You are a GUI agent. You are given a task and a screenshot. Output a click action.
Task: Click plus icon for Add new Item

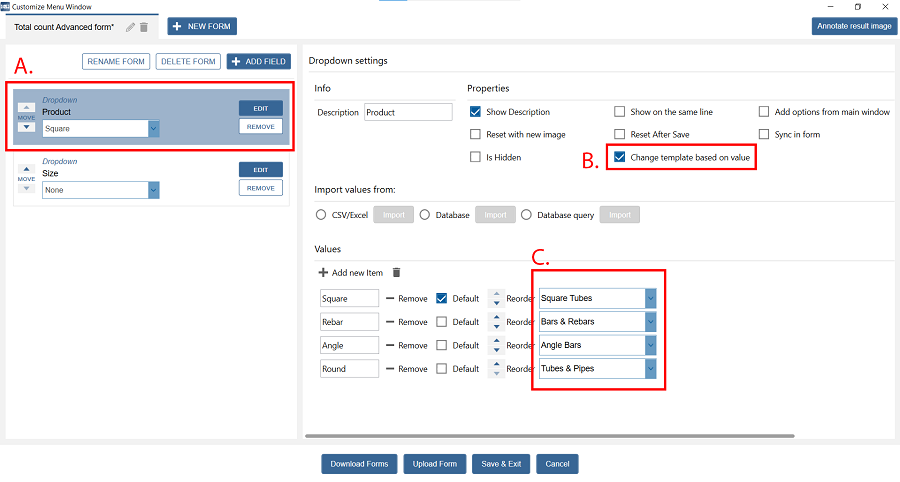click(x=323, y=272)
